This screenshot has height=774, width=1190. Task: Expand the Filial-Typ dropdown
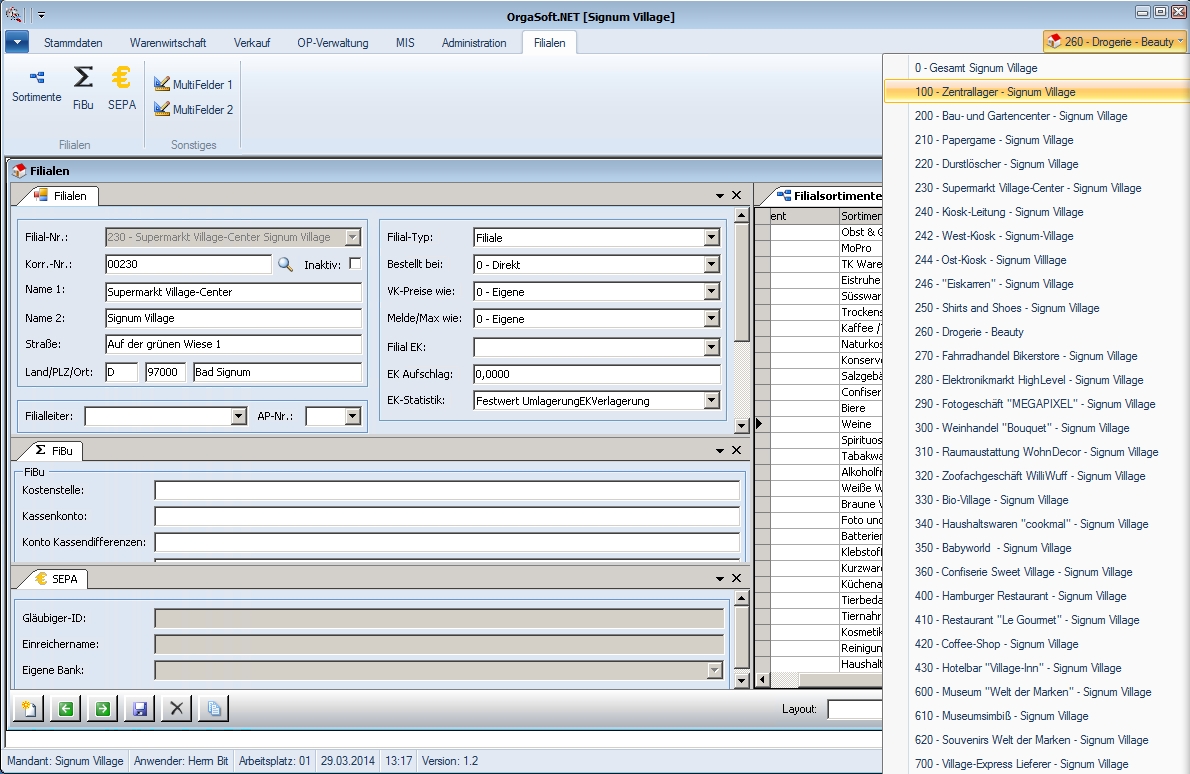(711, 238)
